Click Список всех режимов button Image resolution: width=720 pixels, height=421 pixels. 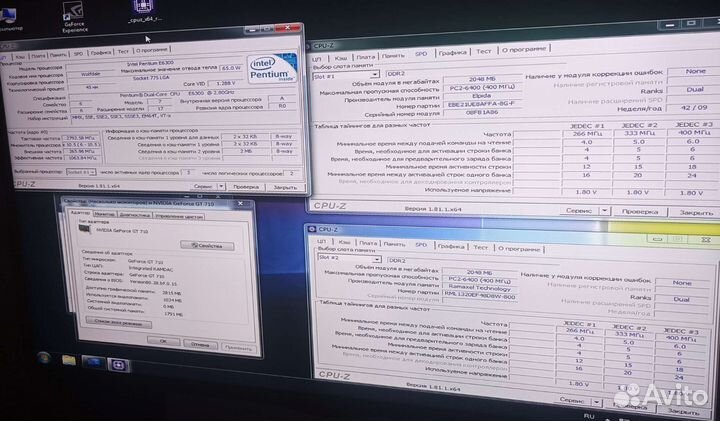pyautogui.click(x=118, y=322)
